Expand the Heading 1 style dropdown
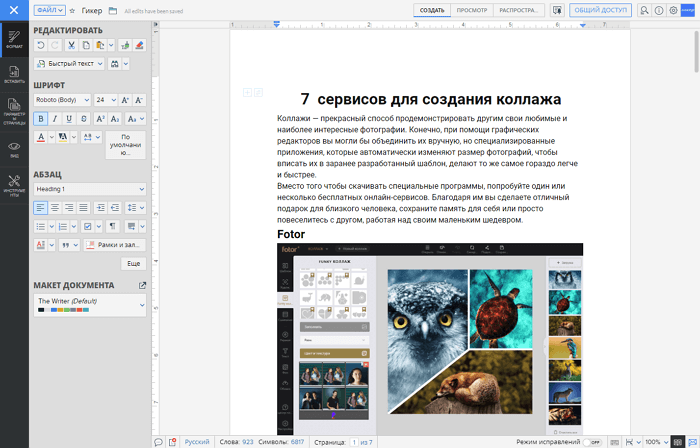700x448 pixels. click(x=90, y=189)
